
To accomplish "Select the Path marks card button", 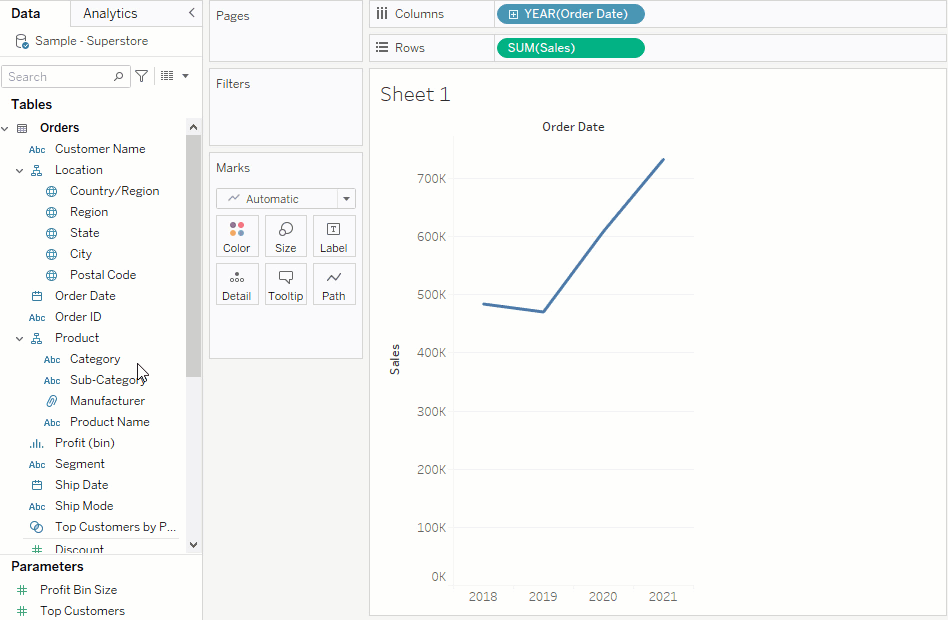I will (334, 284).
